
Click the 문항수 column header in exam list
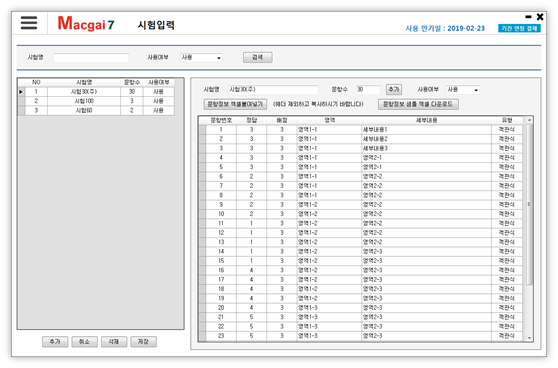point(132,82)
